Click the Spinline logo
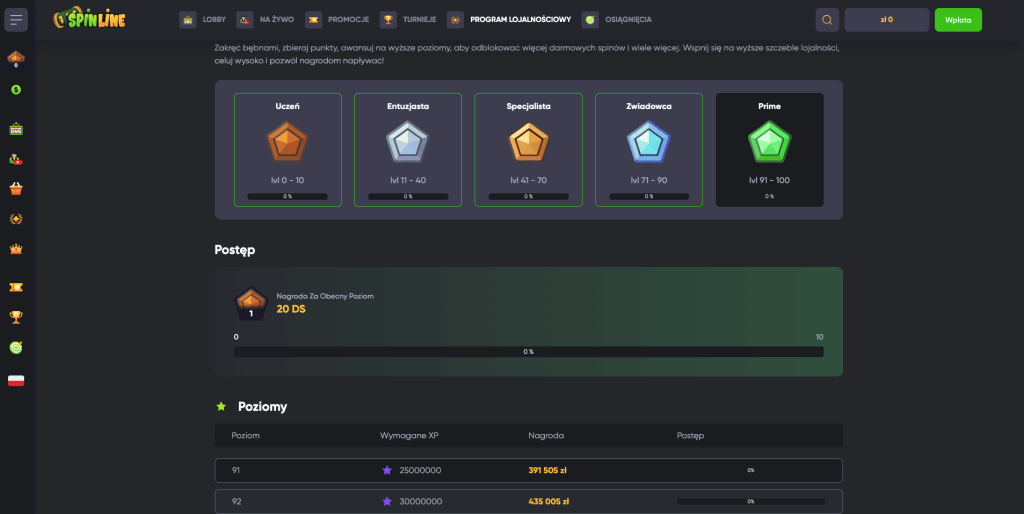 (90, 19)
